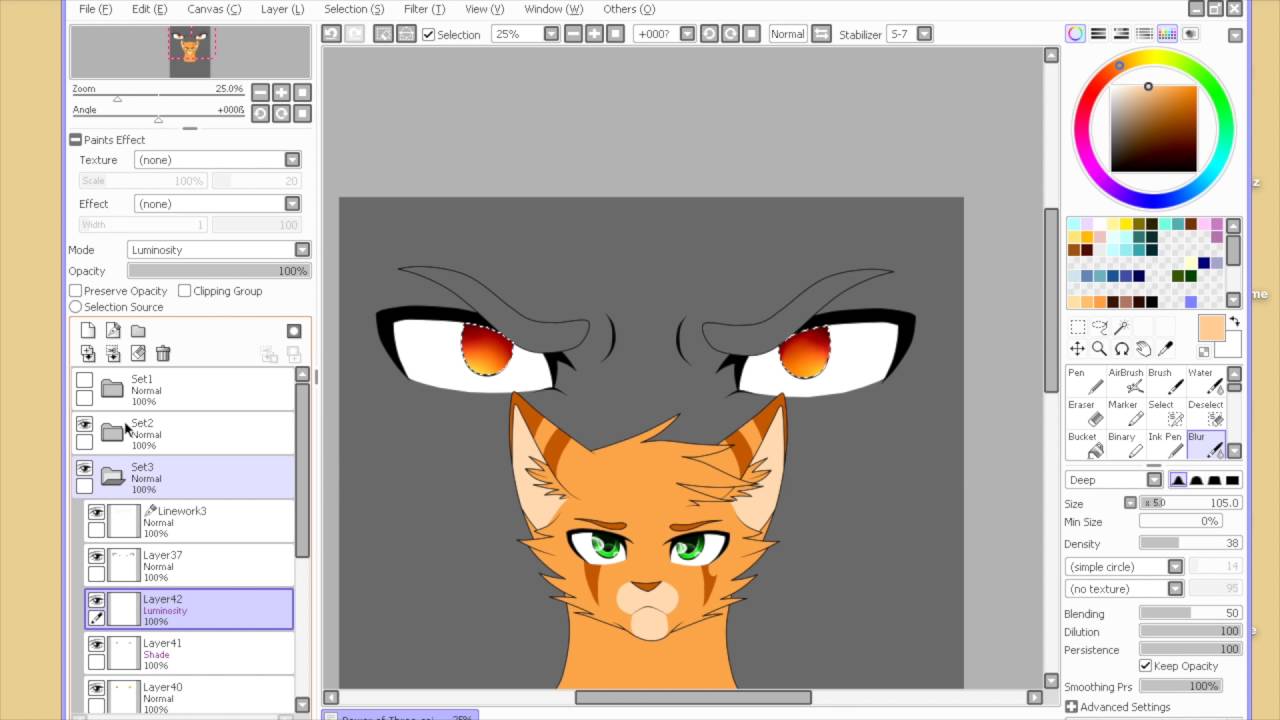The height and width of the screenshot is (720, 1280).
Task: Select the Marker tool
Action: [1125, 413]
